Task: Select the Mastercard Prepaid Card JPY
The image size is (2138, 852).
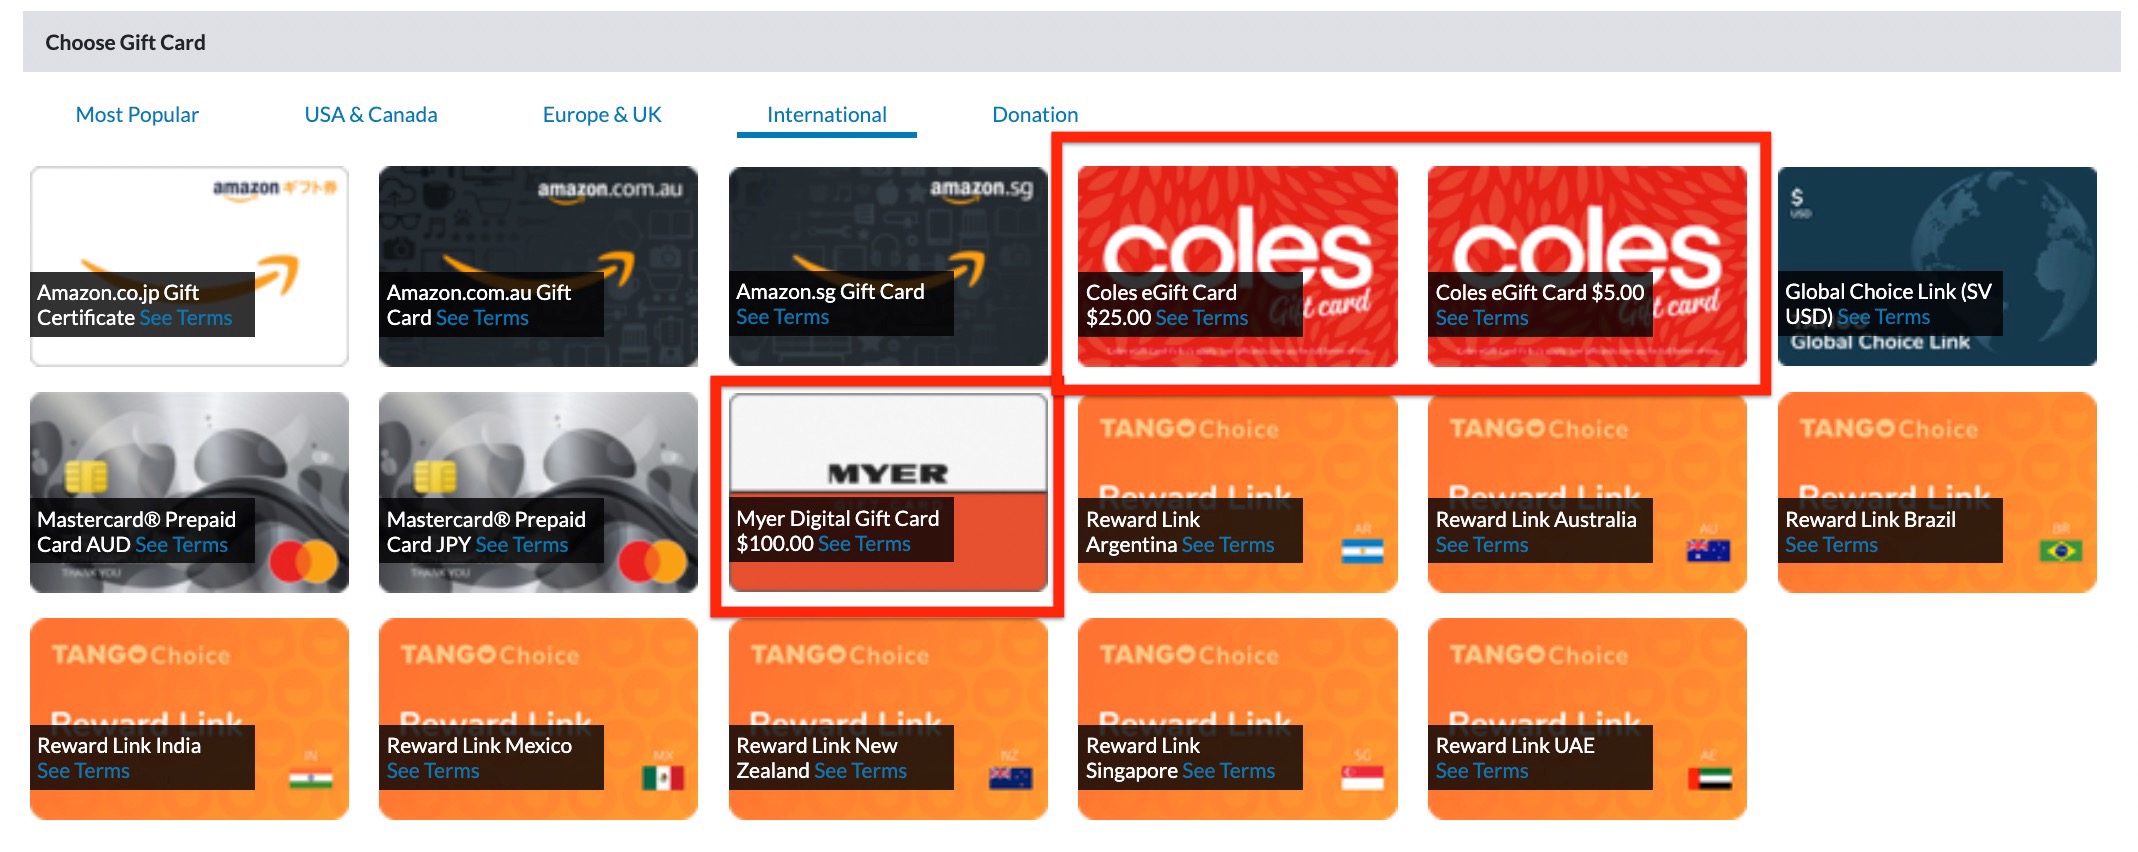Action: (x=539, y=492)
